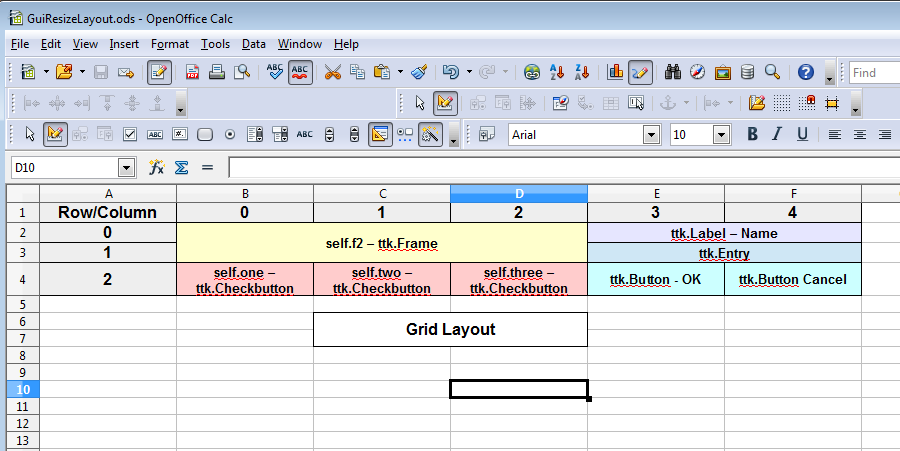Toggle AutoSpellcheck on the toolbar
This screenshot has width=900, height=451.
pos(299,72)
